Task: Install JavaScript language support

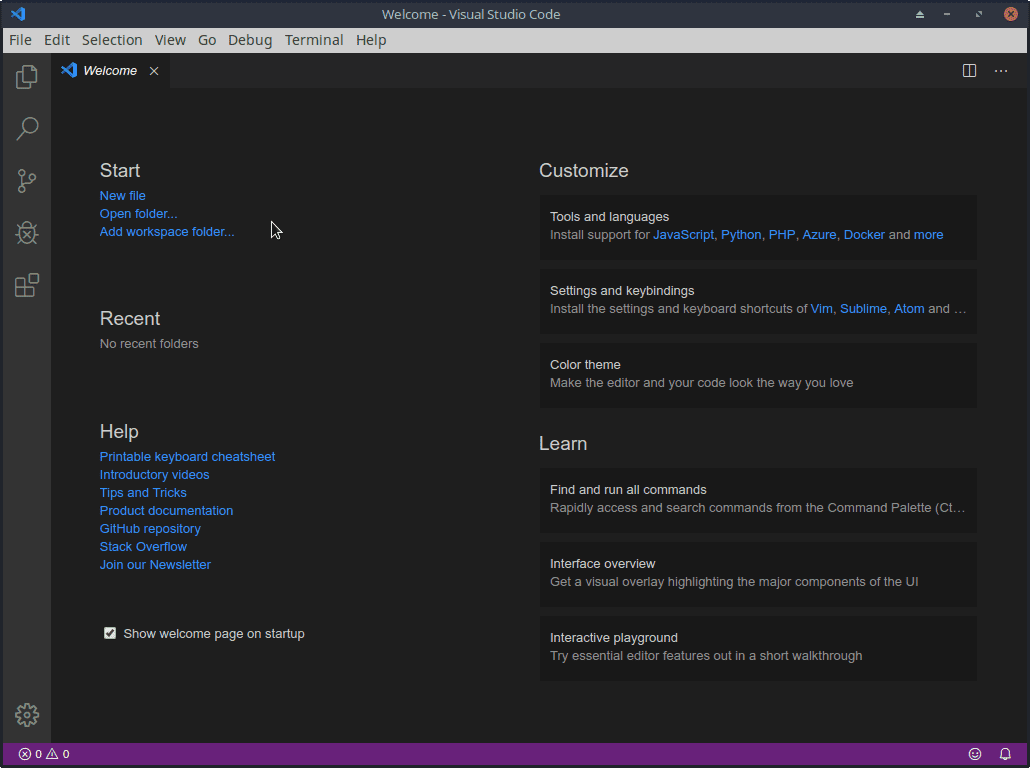Action: point(683,235)
